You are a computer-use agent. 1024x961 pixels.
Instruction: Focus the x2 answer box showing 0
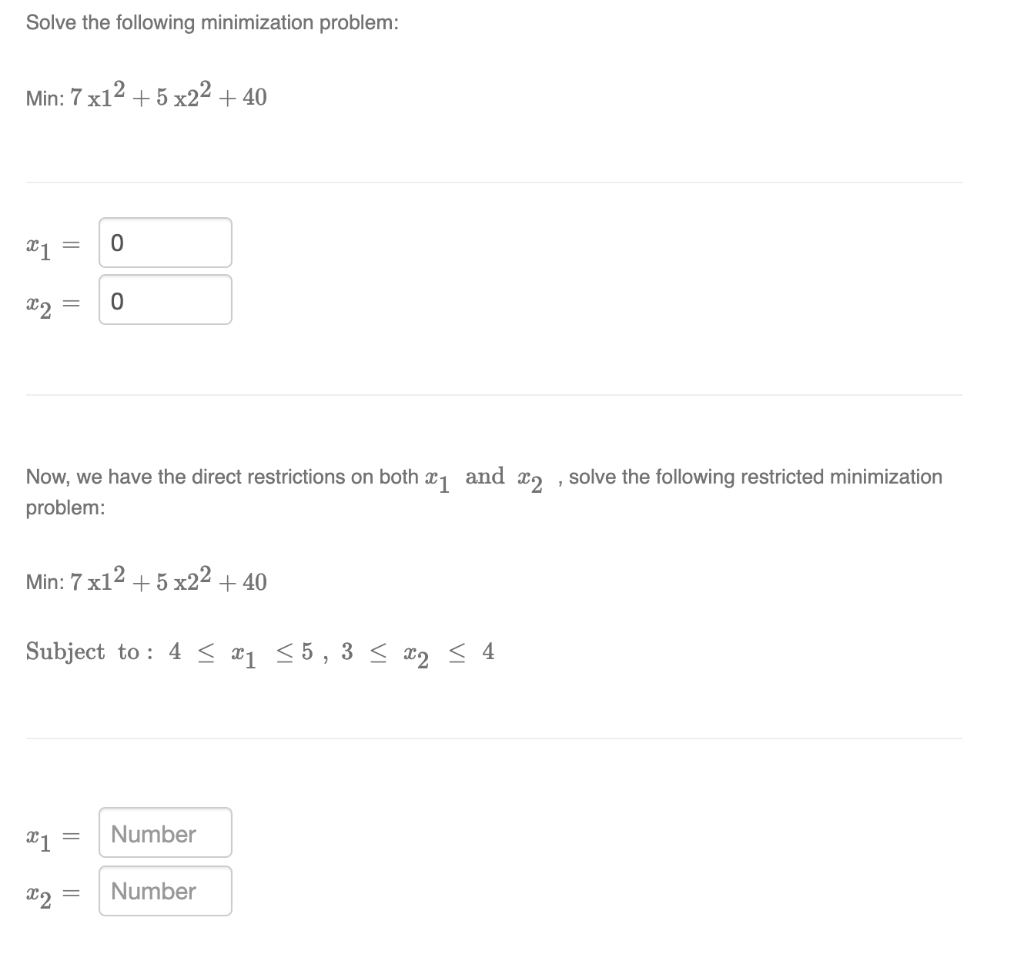(164, 299)
